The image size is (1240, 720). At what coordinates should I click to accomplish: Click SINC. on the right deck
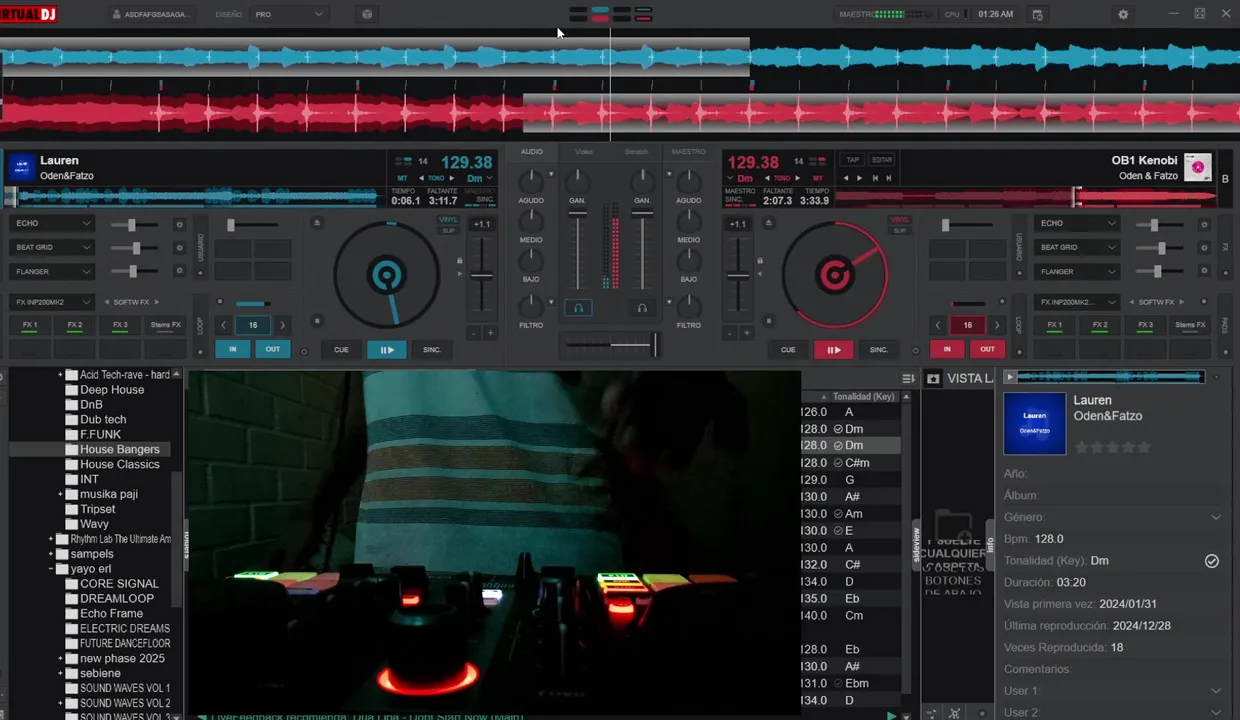pos(878,349)
